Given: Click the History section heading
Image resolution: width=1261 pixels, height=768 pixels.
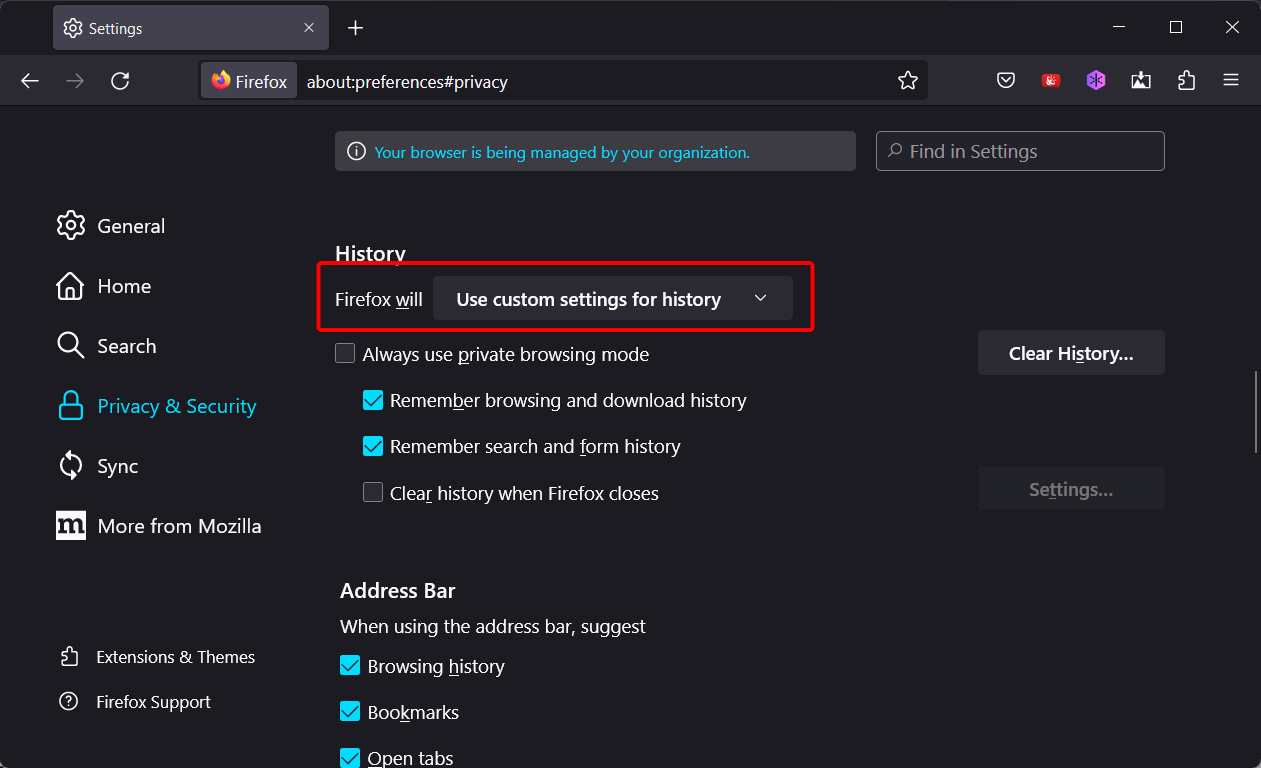Looking at the screenshot, I should pyautogui.click(x=370, y=254).
